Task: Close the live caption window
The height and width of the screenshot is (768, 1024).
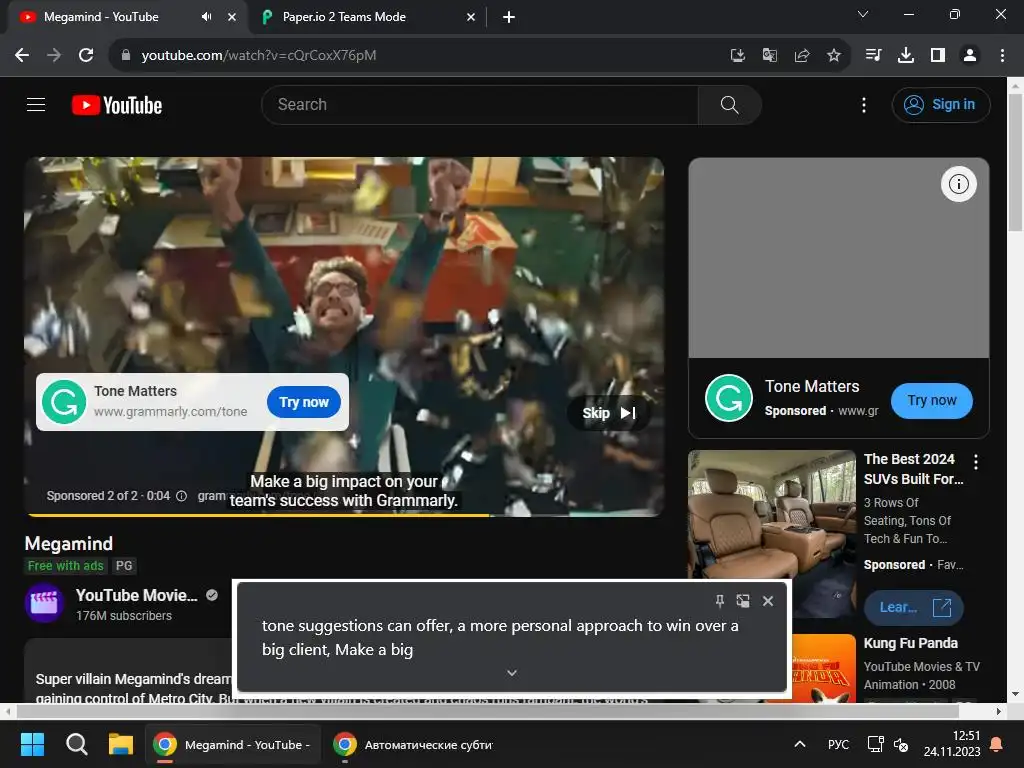Action: (768, 601)
